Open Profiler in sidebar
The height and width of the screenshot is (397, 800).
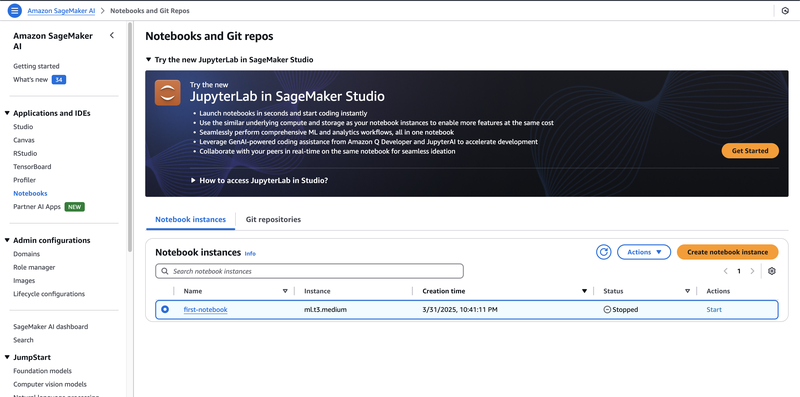point(24,180)
